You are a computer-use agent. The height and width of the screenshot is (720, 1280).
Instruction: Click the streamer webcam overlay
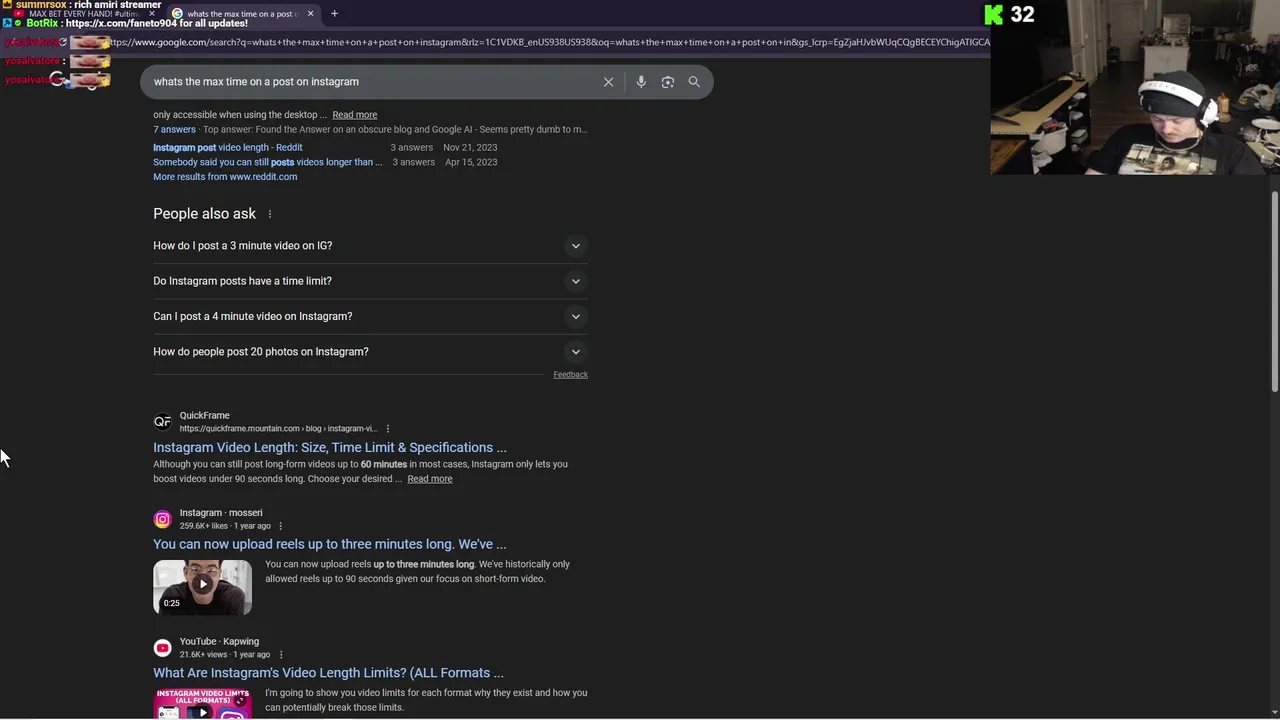[x=1135, y=88]
